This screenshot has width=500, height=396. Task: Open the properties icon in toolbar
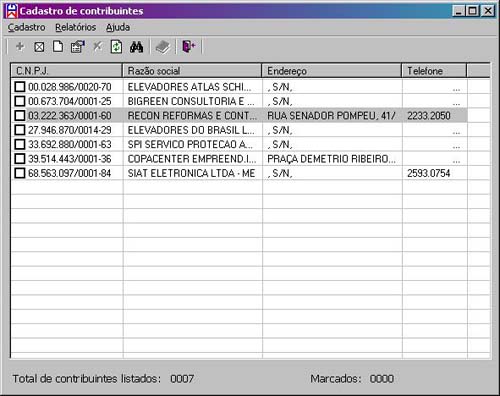[x=78, y=47]
